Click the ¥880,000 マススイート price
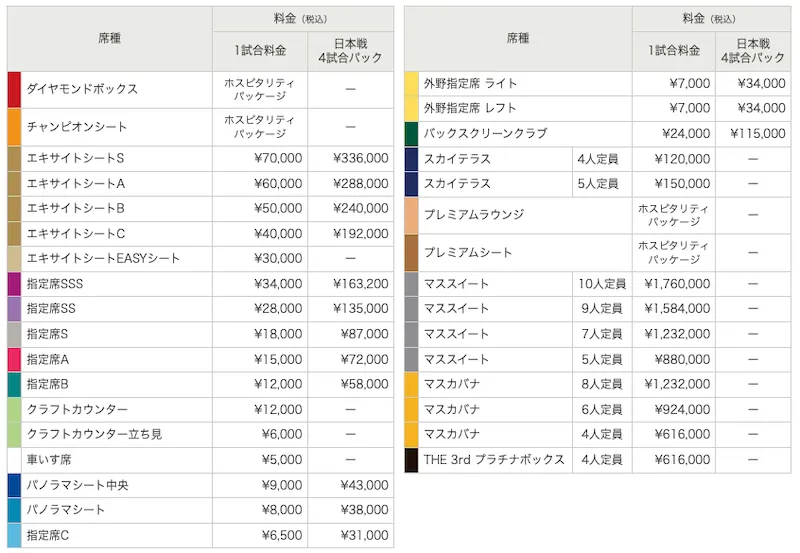The height and width of the screenshot is (553, 800). pos(683,360)
